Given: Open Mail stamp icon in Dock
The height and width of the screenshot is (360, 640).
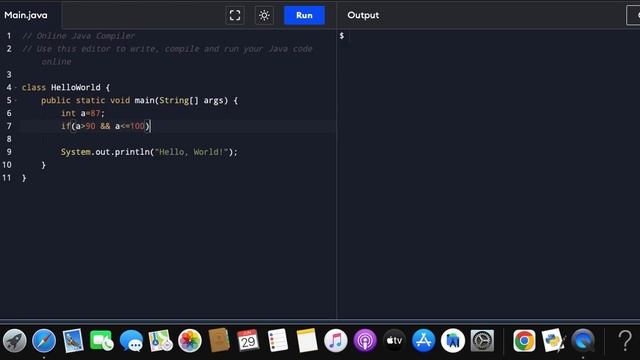Looking at the screenshot, I should click(x=73, y=340).
